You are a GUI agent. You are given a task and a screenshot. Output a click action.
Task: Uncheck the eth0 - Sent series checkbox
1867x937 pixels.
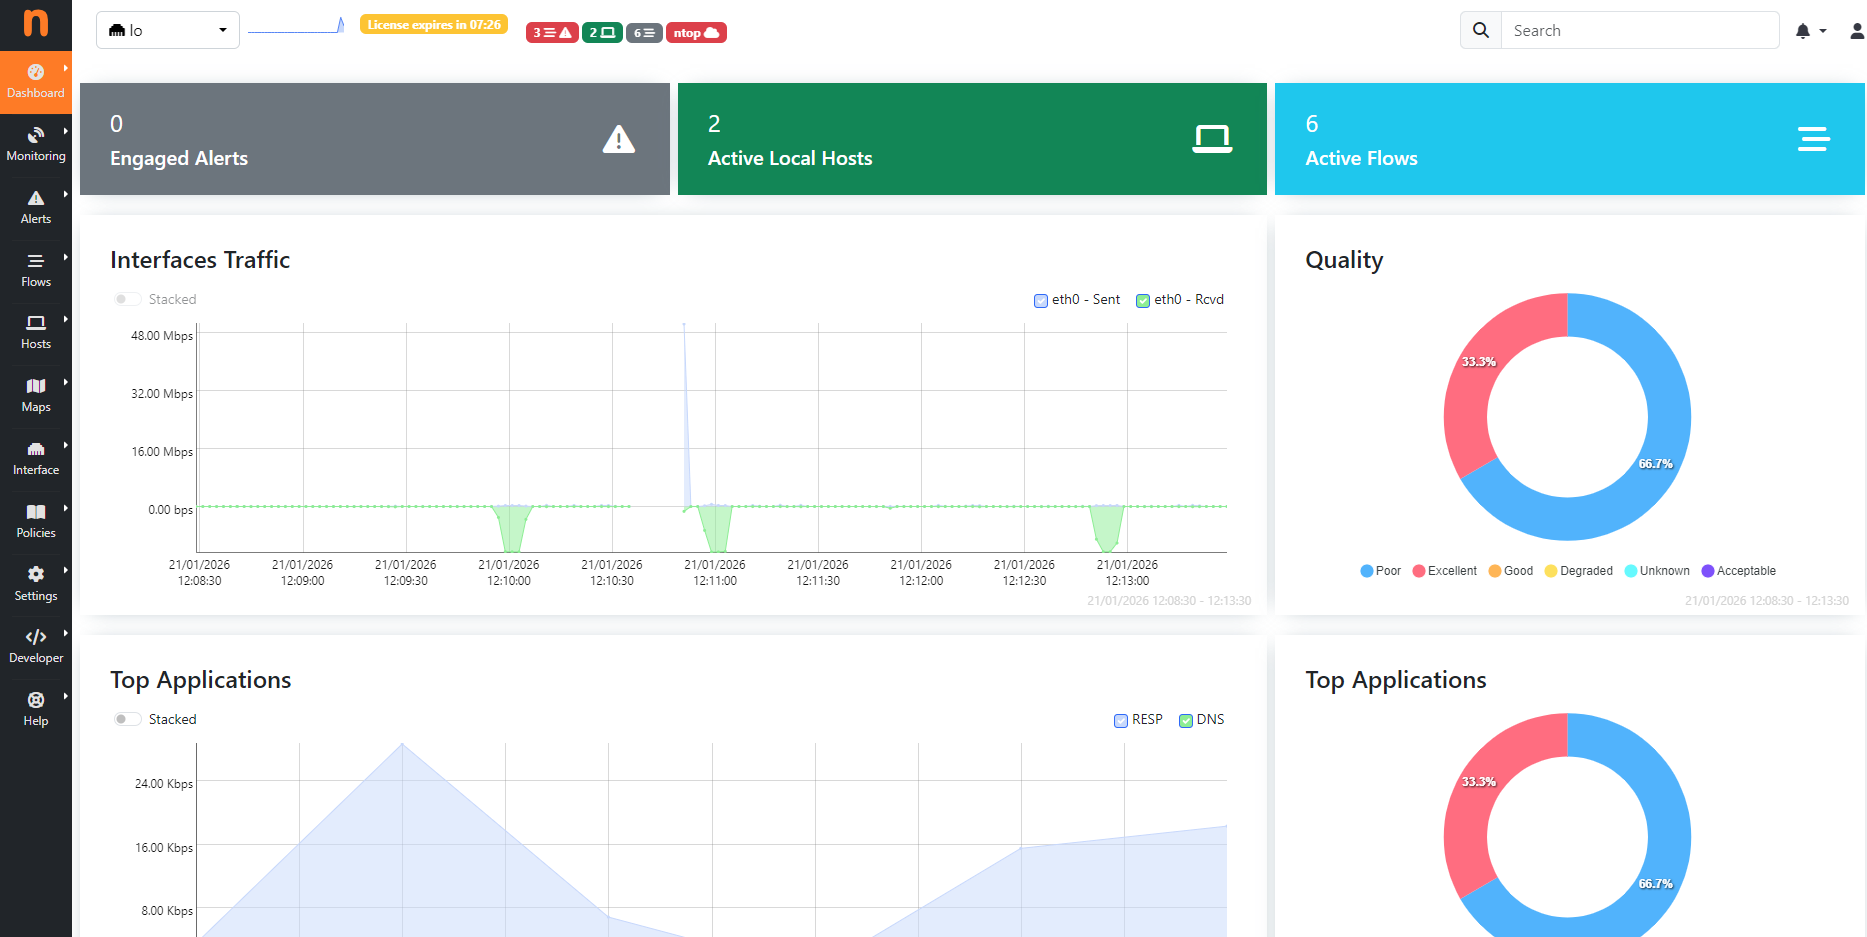1041,300
